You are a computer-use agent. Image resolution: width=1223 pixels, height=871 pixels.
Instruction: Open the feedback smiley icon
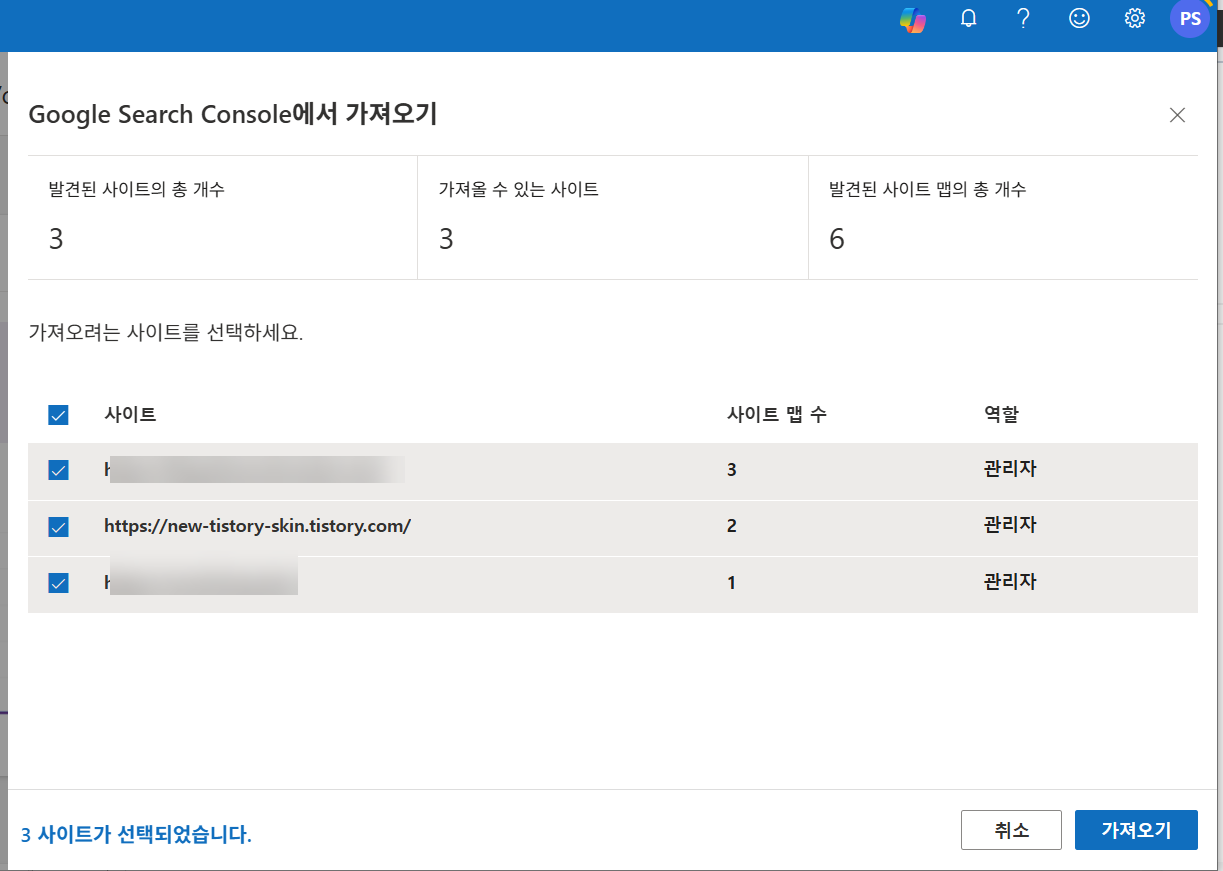(1079, 19)
